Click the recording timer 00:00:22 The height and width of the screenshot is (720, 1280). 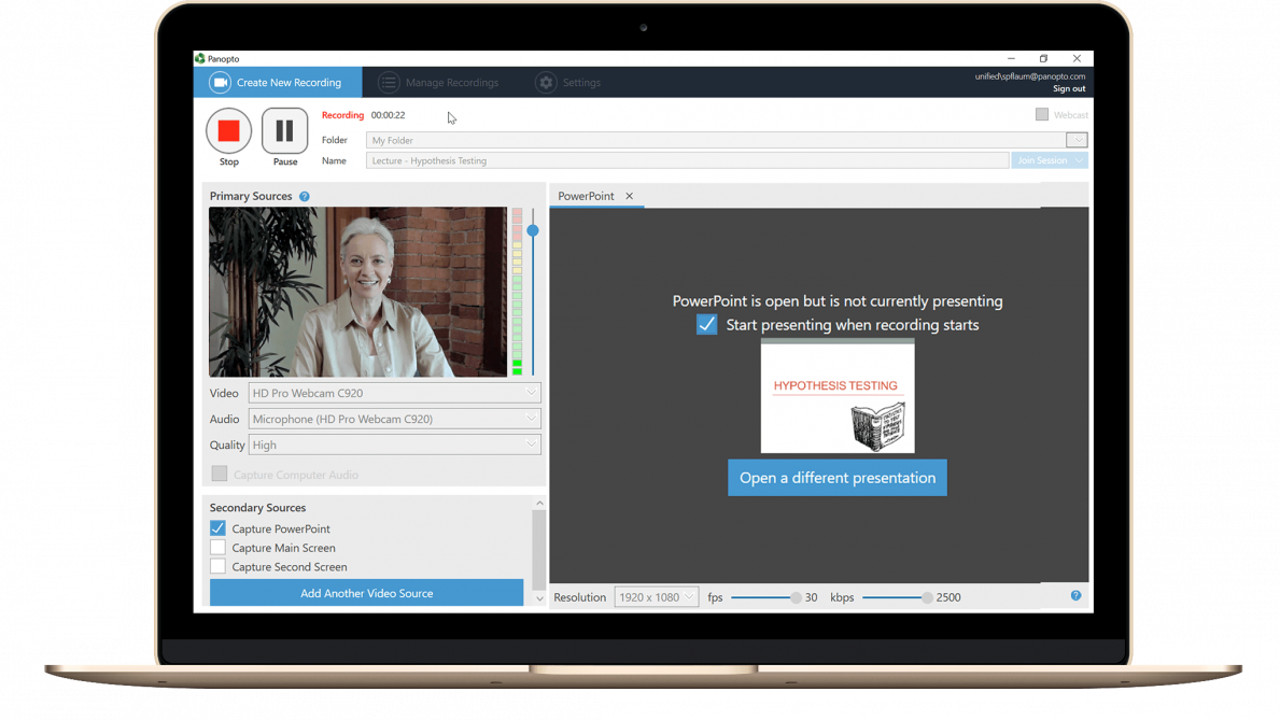[388, 115]
